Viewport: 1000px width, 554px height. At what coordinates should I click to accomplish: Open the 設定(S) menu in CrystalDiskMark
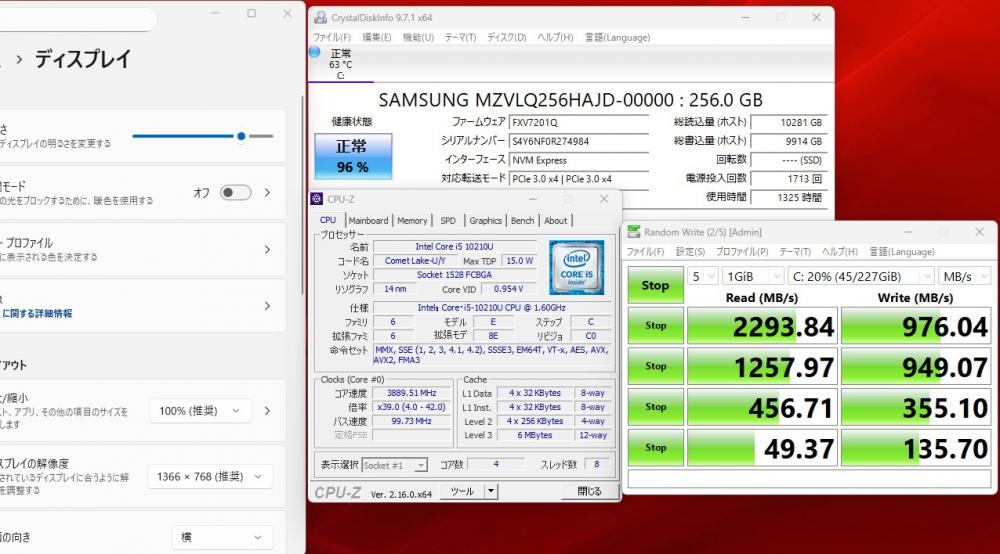coord(690,252)
